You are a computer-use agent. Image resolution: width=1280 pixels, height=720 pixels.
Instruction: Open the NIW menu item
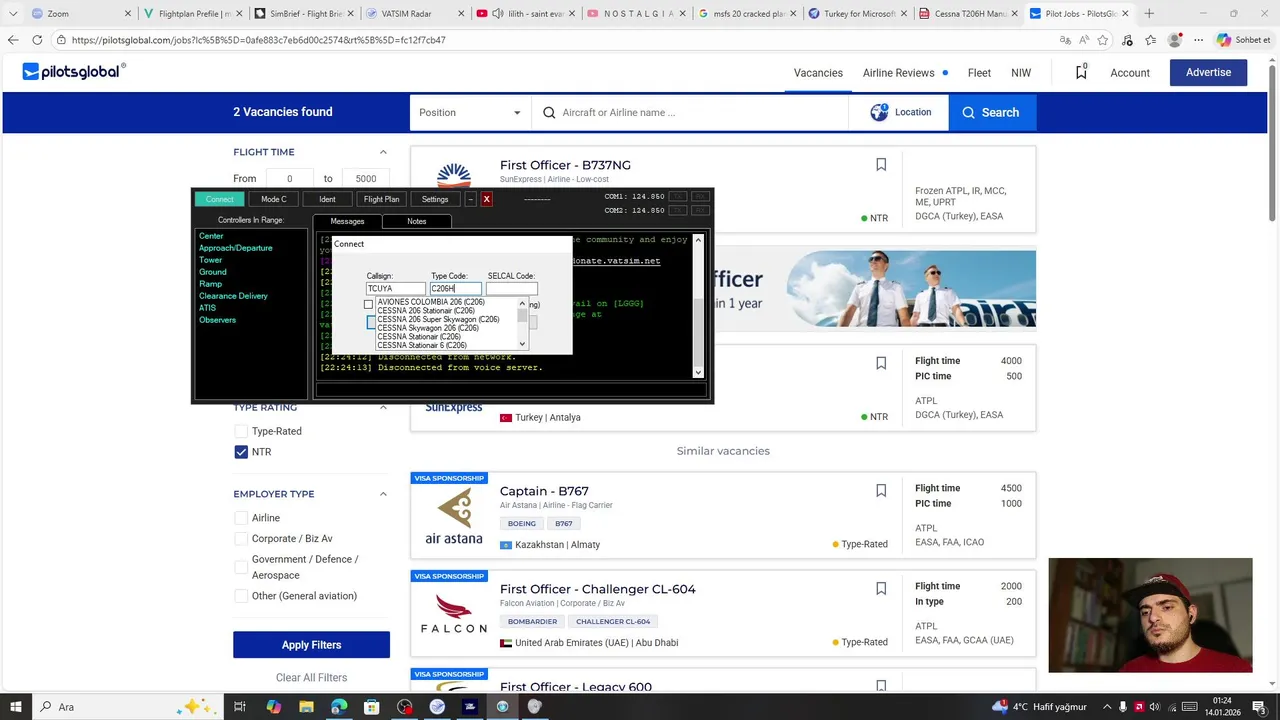[x=1021, y=73]
